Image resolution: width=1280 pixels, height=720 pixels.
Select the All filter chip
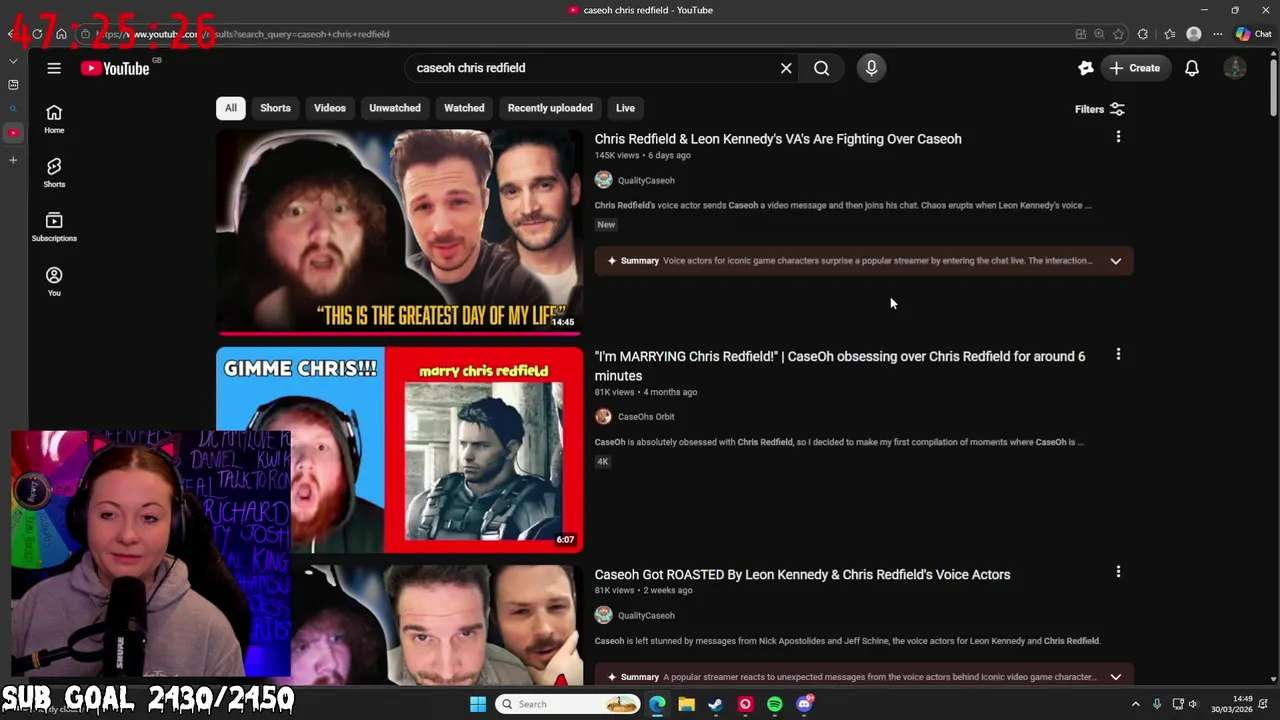coord(231,108)
